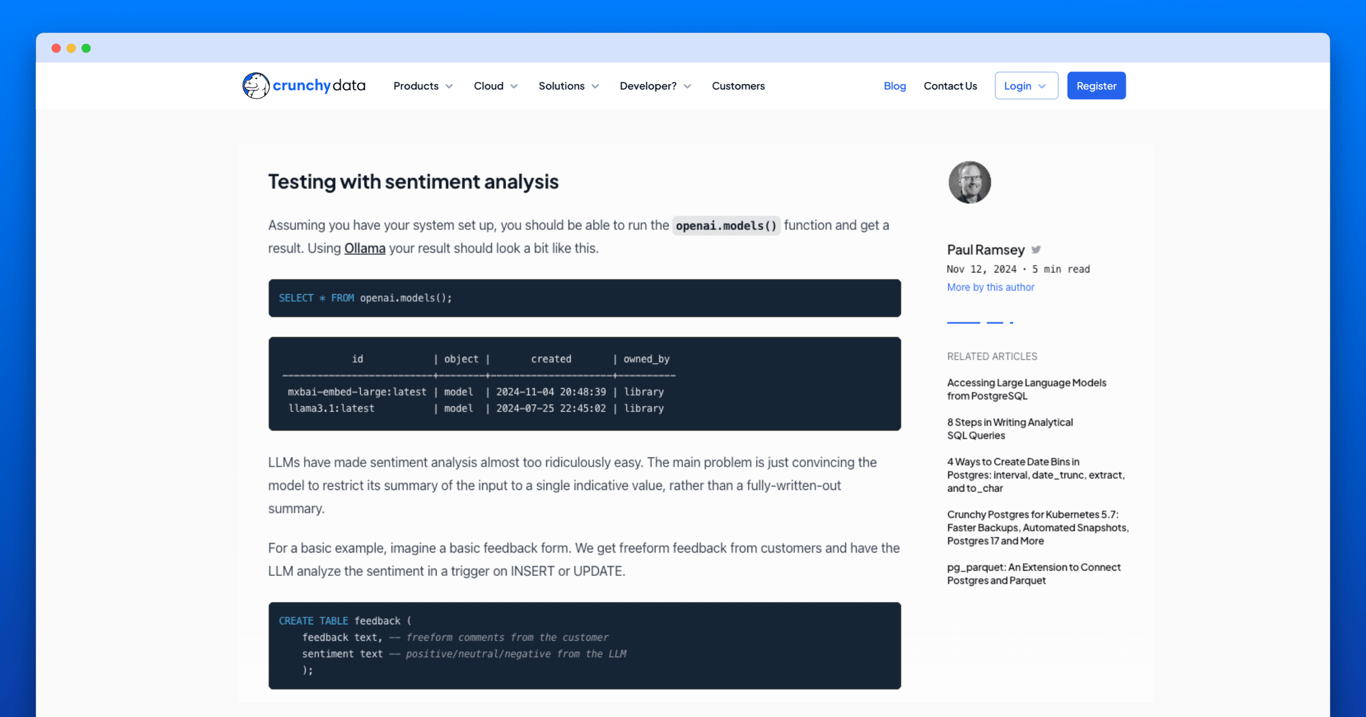Navigate to the Blog section
1366x717 pixels.
(894, 86)
